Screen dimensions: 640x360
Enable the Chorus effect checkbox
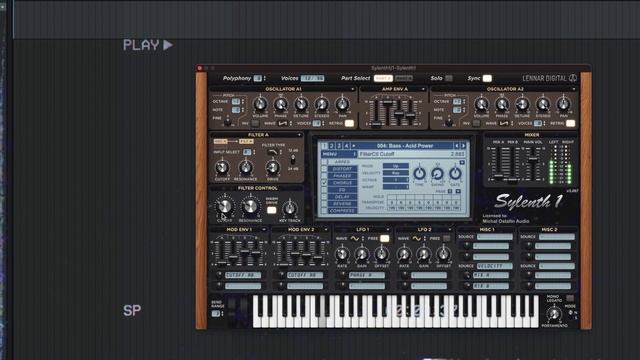pyautogui.click(x=324, y=183)
